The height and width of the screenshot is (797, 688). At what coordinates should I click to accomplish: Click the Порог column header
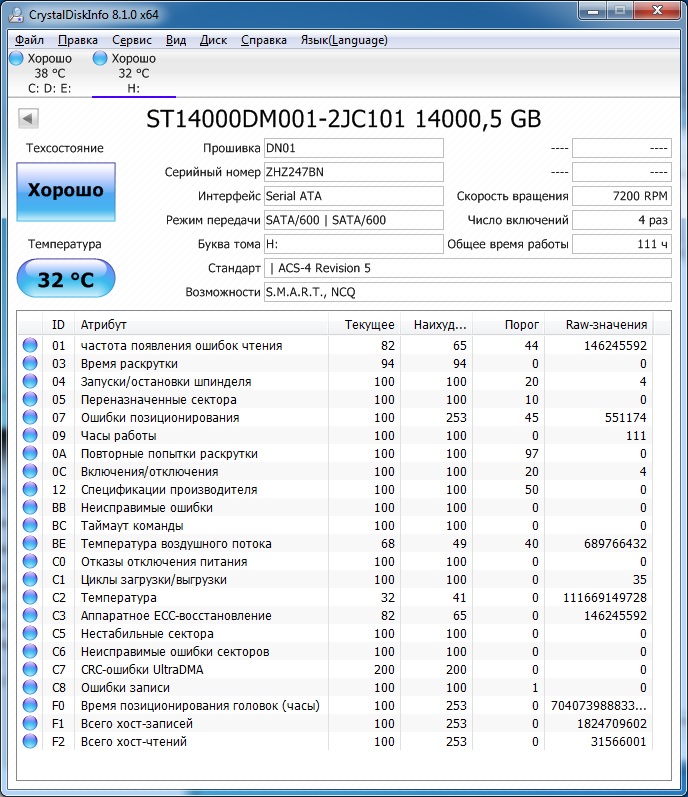(x=509, y=324)
